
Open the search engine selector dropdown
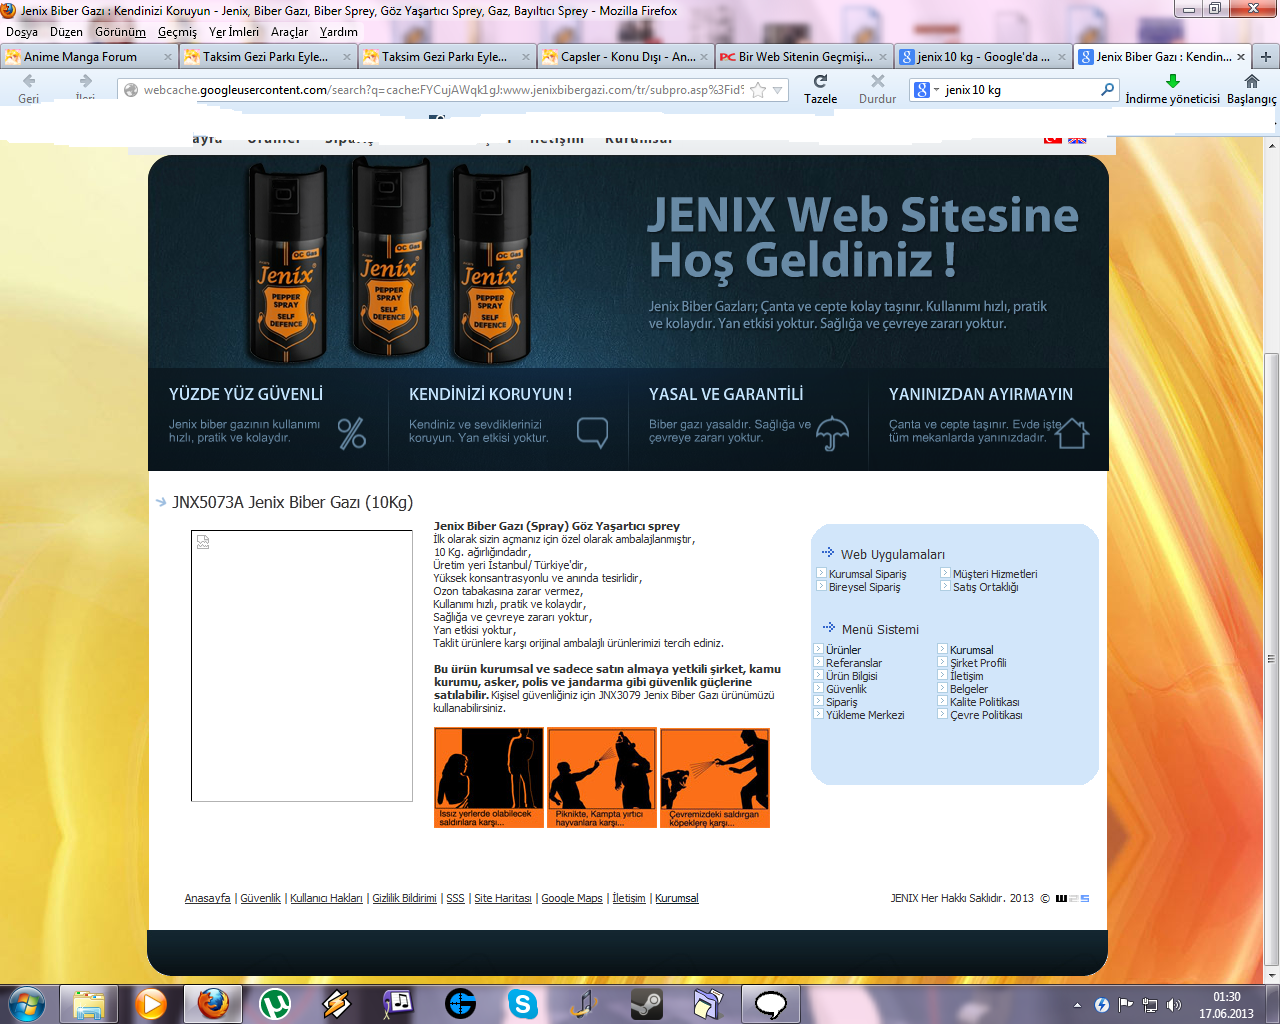point(926,90)
